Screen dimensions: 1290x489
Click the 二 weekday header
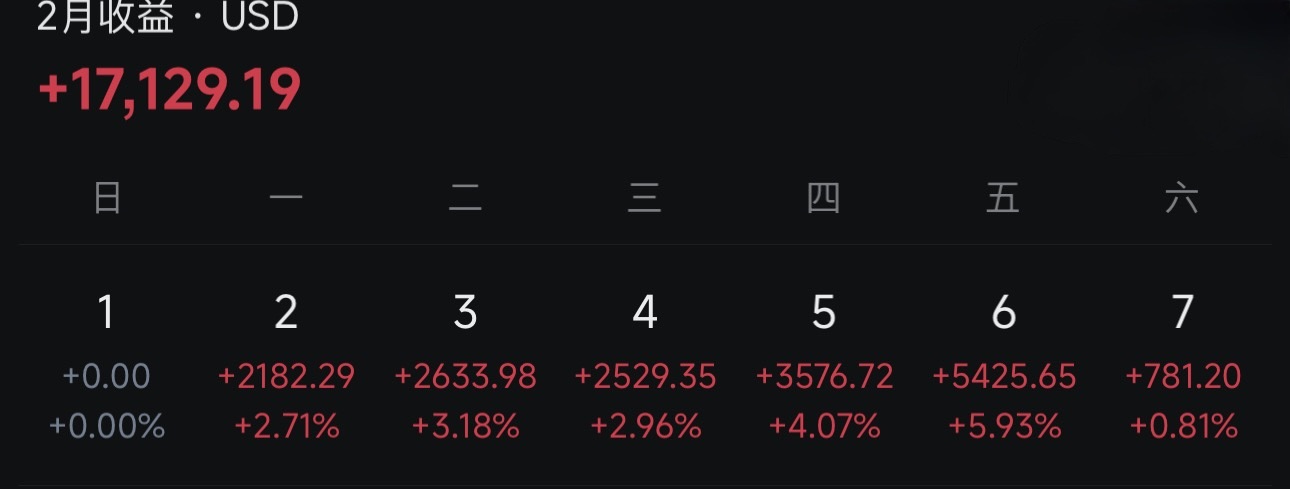click(x=465, y=199)
